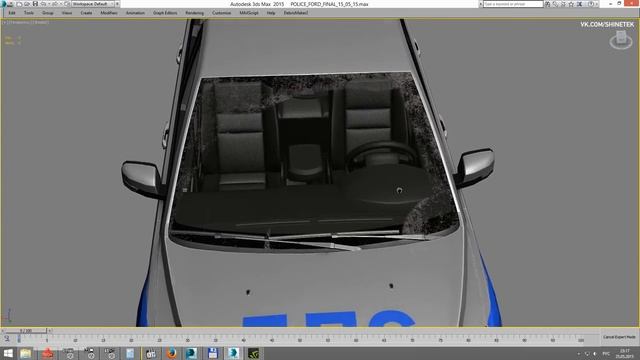Click the active 3ds Max taskbar icon
The width and height of the screenshot is (640, 360).
(x=233, y=353)
